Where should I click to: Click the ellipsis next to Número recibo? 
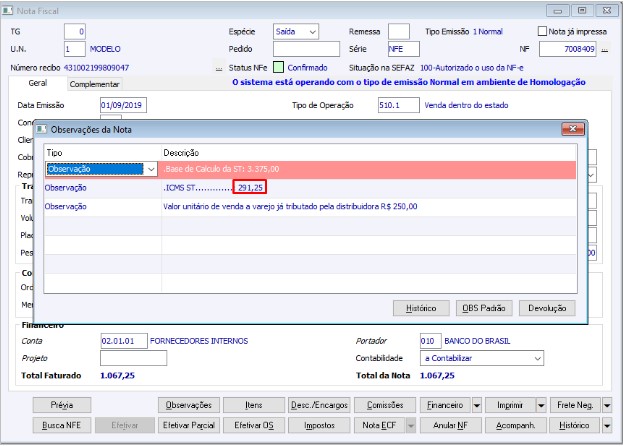pyautogui.click(x=219, y=68)
